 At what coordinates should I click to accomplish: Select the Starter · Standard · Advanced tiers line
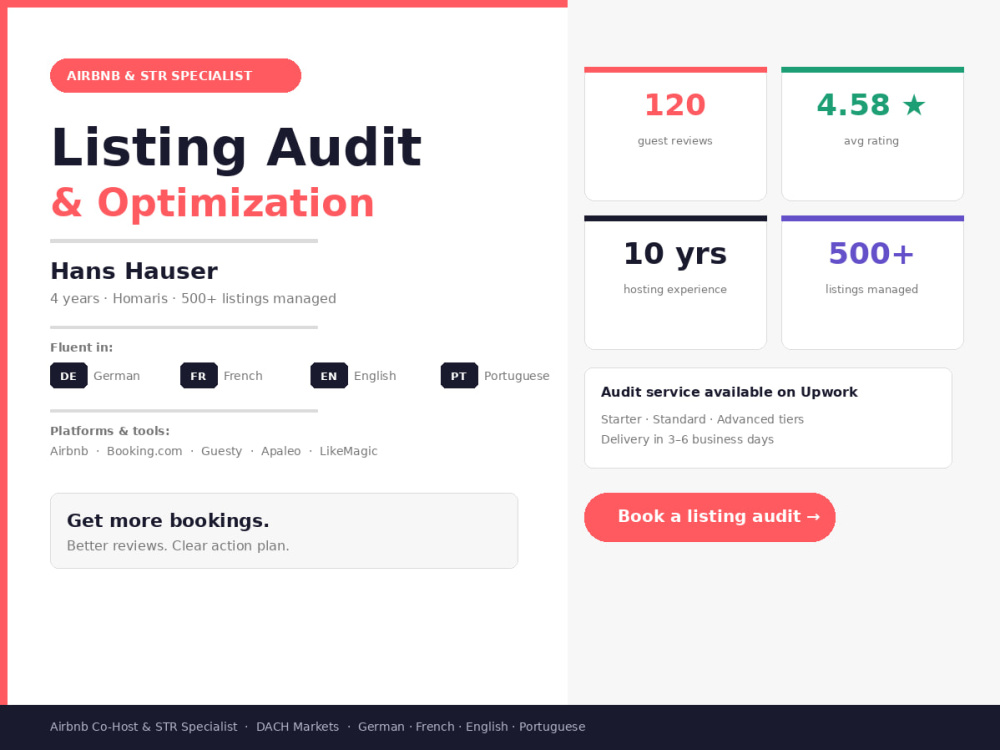[x=702, y=419]
